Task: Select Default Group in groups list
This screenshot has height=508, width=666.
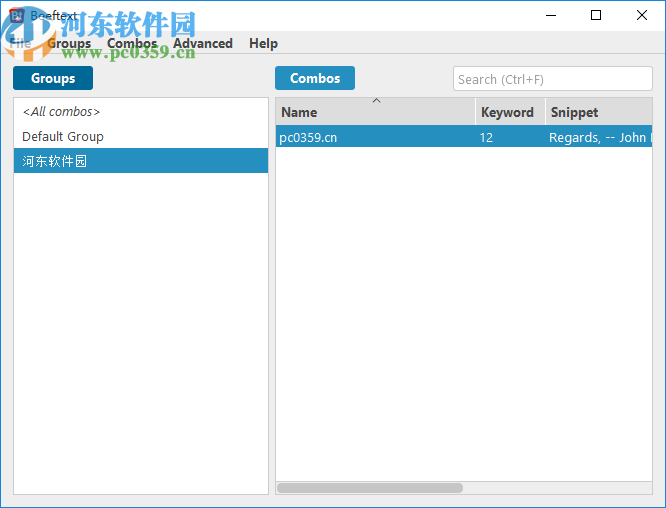Action: (141, 136)
